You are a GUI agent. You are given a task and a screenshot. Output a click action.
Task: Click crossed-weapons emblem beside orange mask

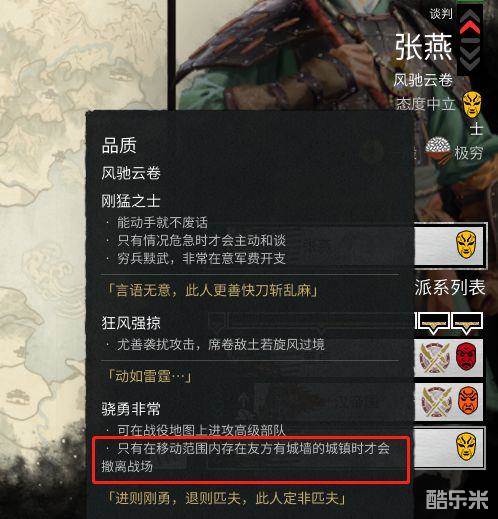tap(436, 402)
